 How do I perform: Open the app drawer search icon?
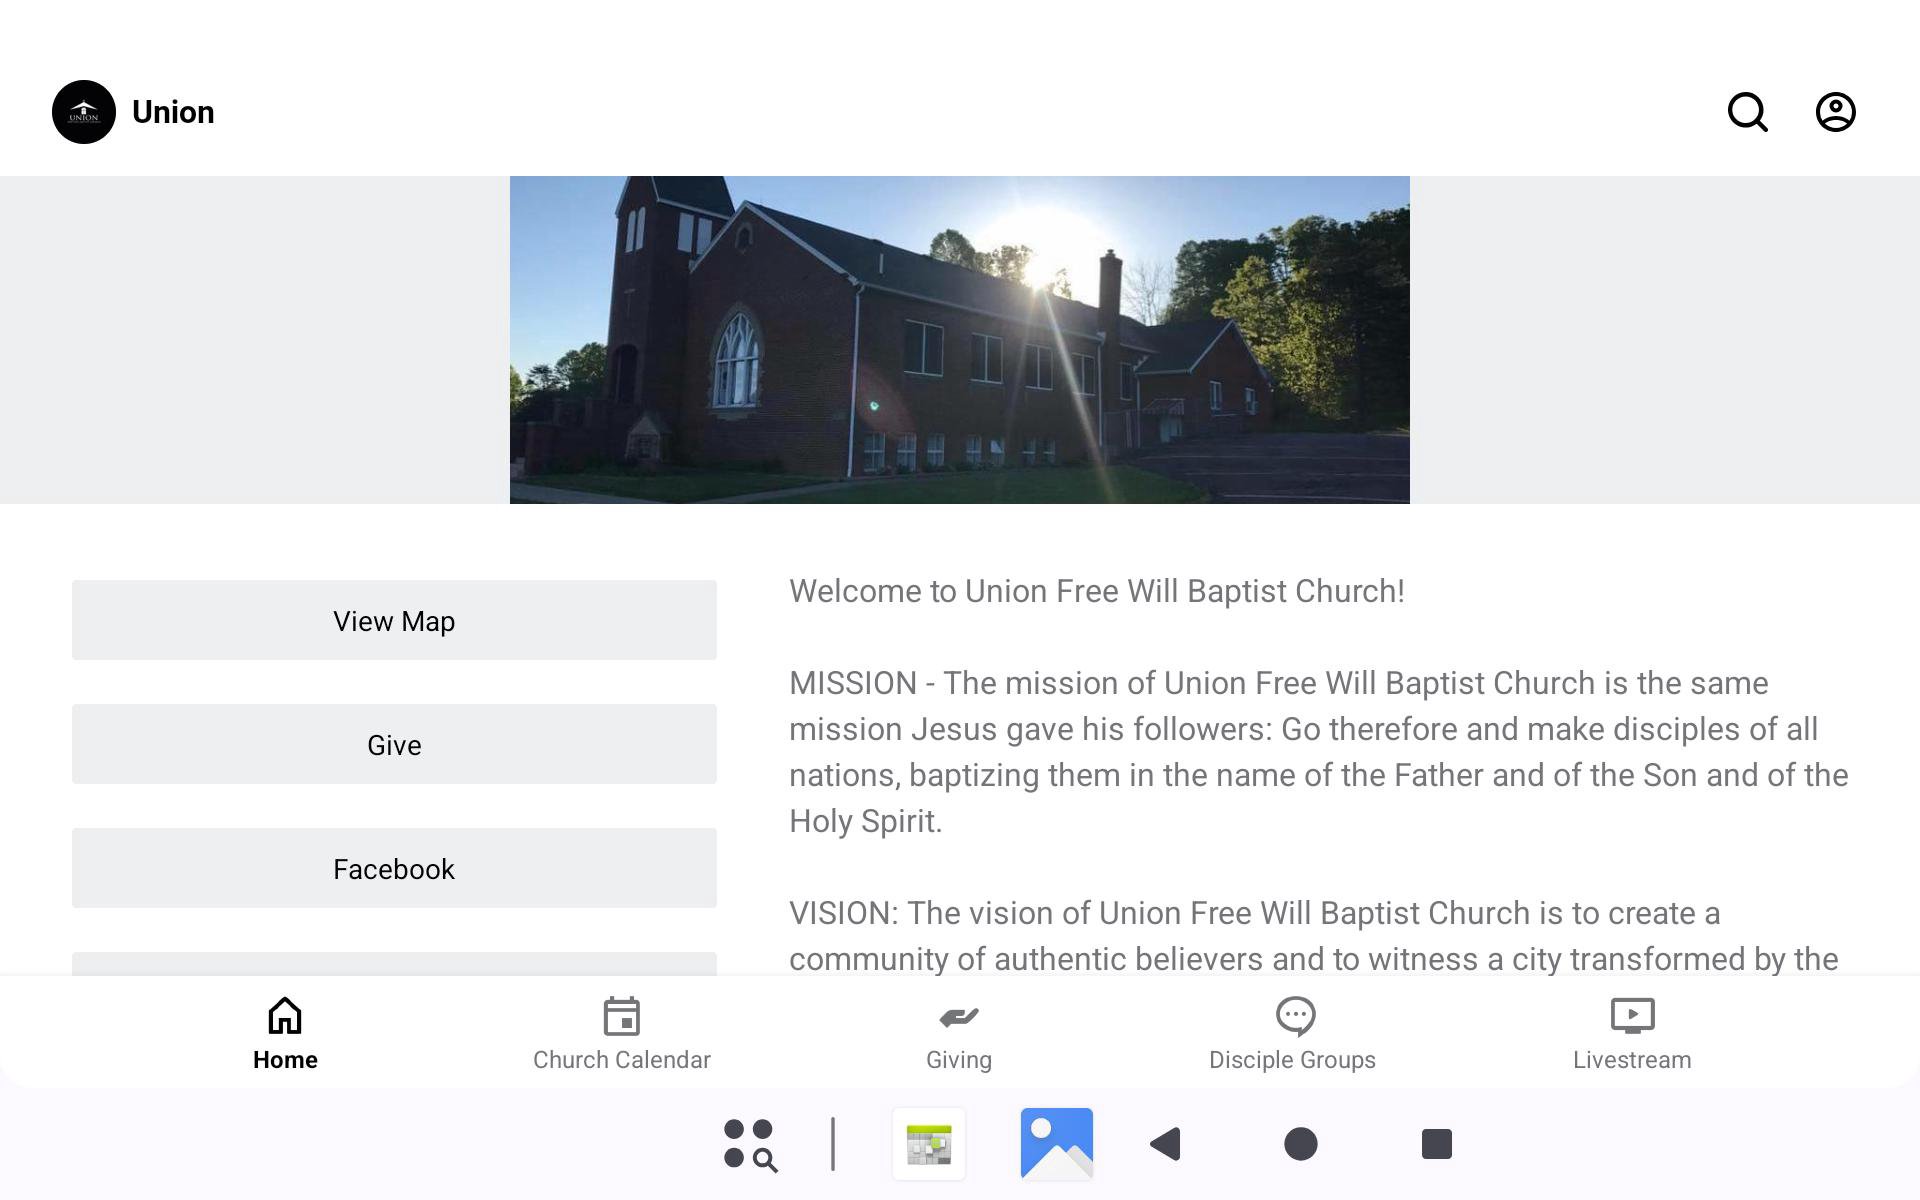coord(750,1144)
